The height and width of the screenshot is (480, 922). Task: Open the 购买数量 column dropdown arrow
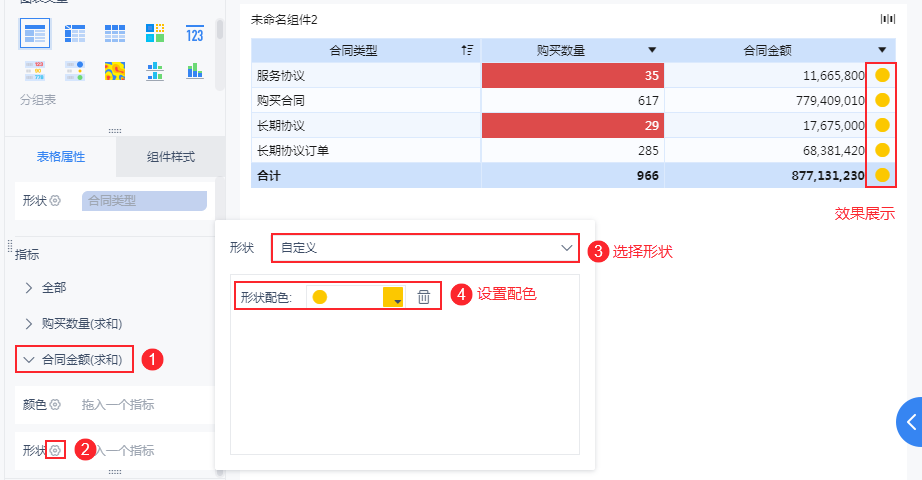(652, 51)
